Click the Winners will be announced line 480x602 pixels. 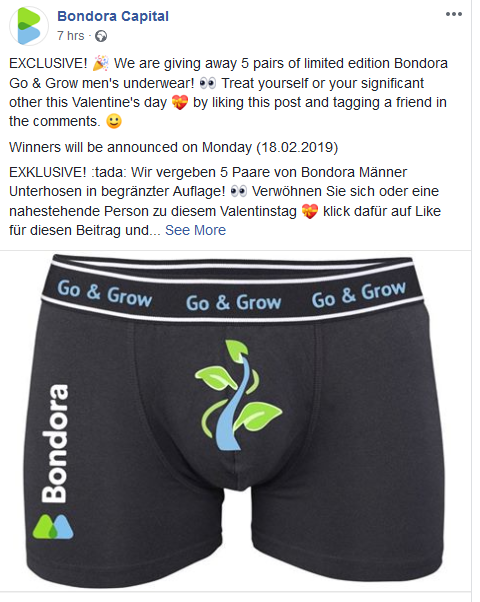174,147
